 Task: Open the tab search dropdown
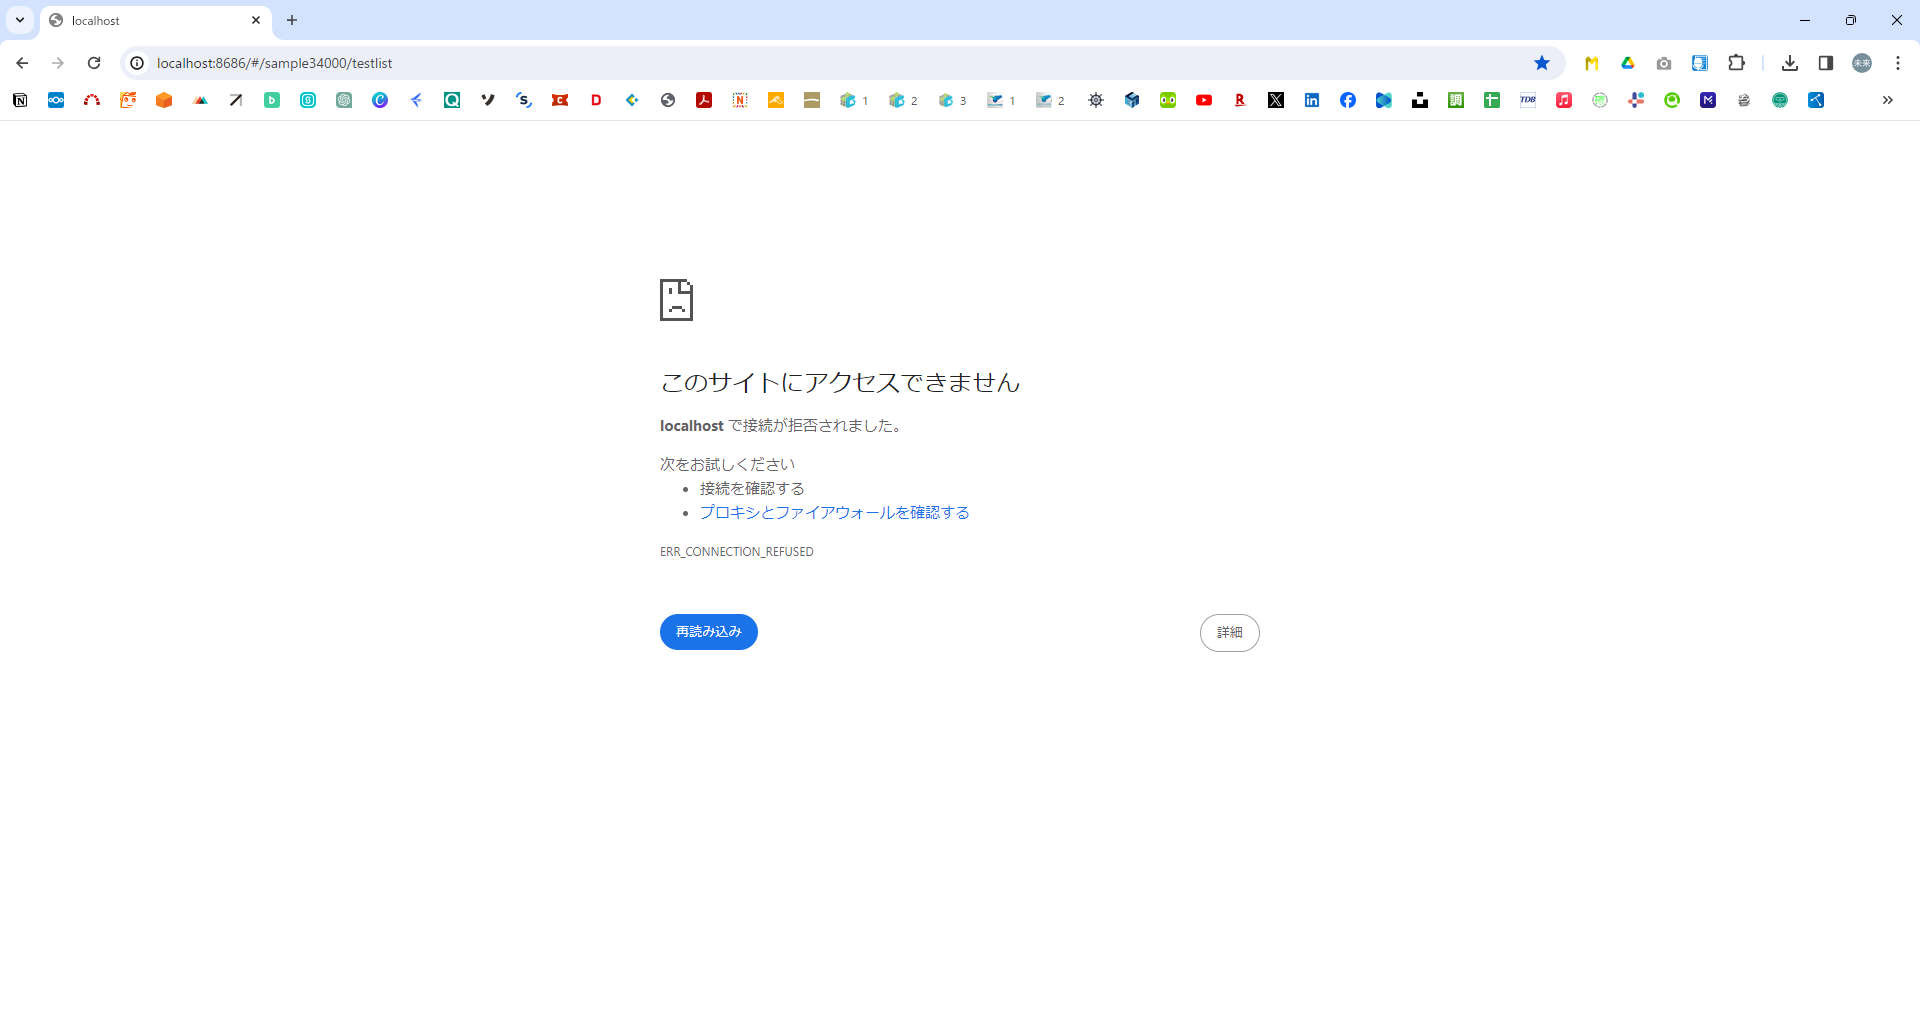(x=19, y=19)
